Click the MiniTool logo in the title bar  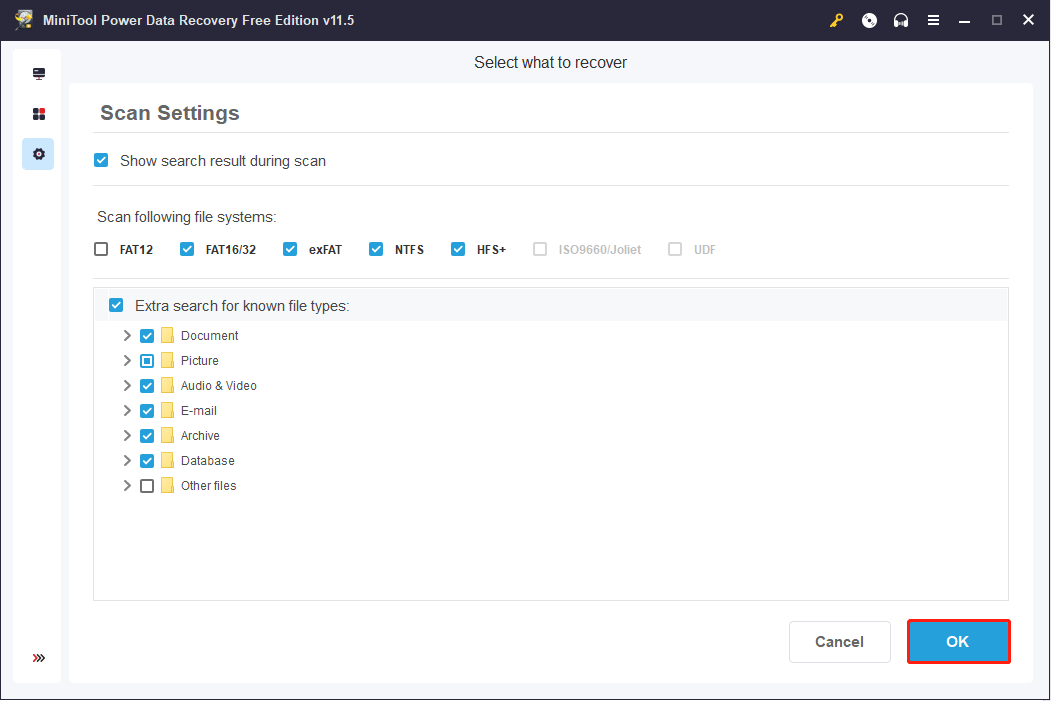point(22,19)
